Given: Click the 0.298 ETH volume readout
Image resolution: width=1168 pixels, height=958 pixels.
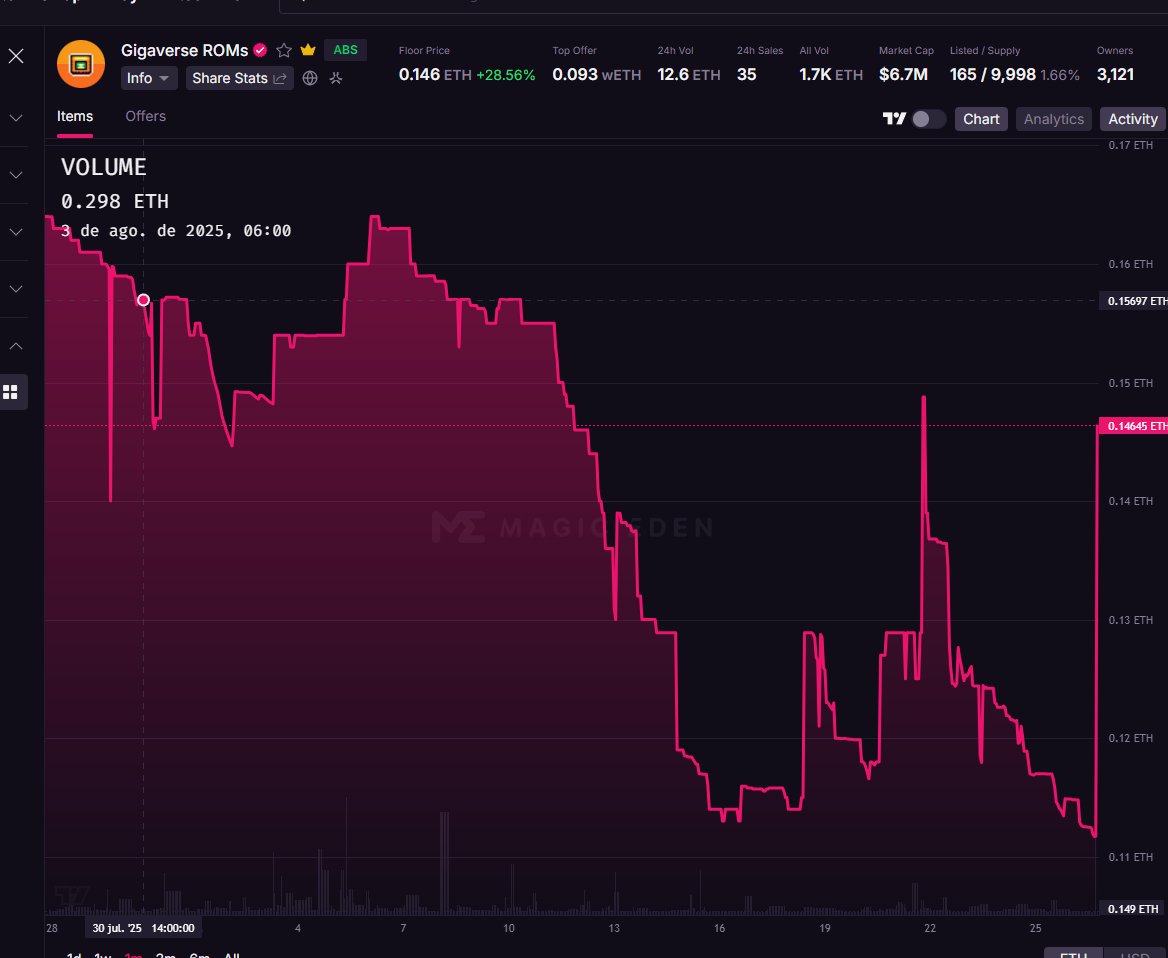Looking at the screenshot, I should [115, 201].
